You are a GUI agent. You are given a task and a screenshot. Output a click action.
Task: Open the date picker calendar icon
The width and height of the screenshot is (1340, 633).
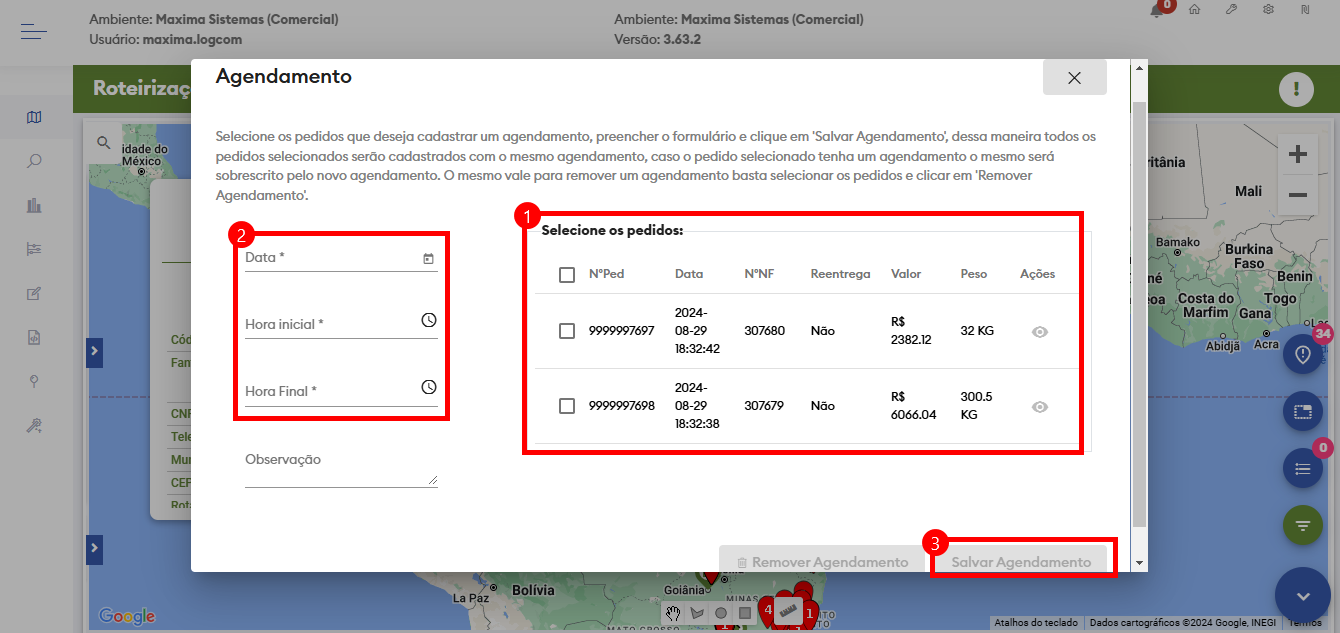[428, 259]
